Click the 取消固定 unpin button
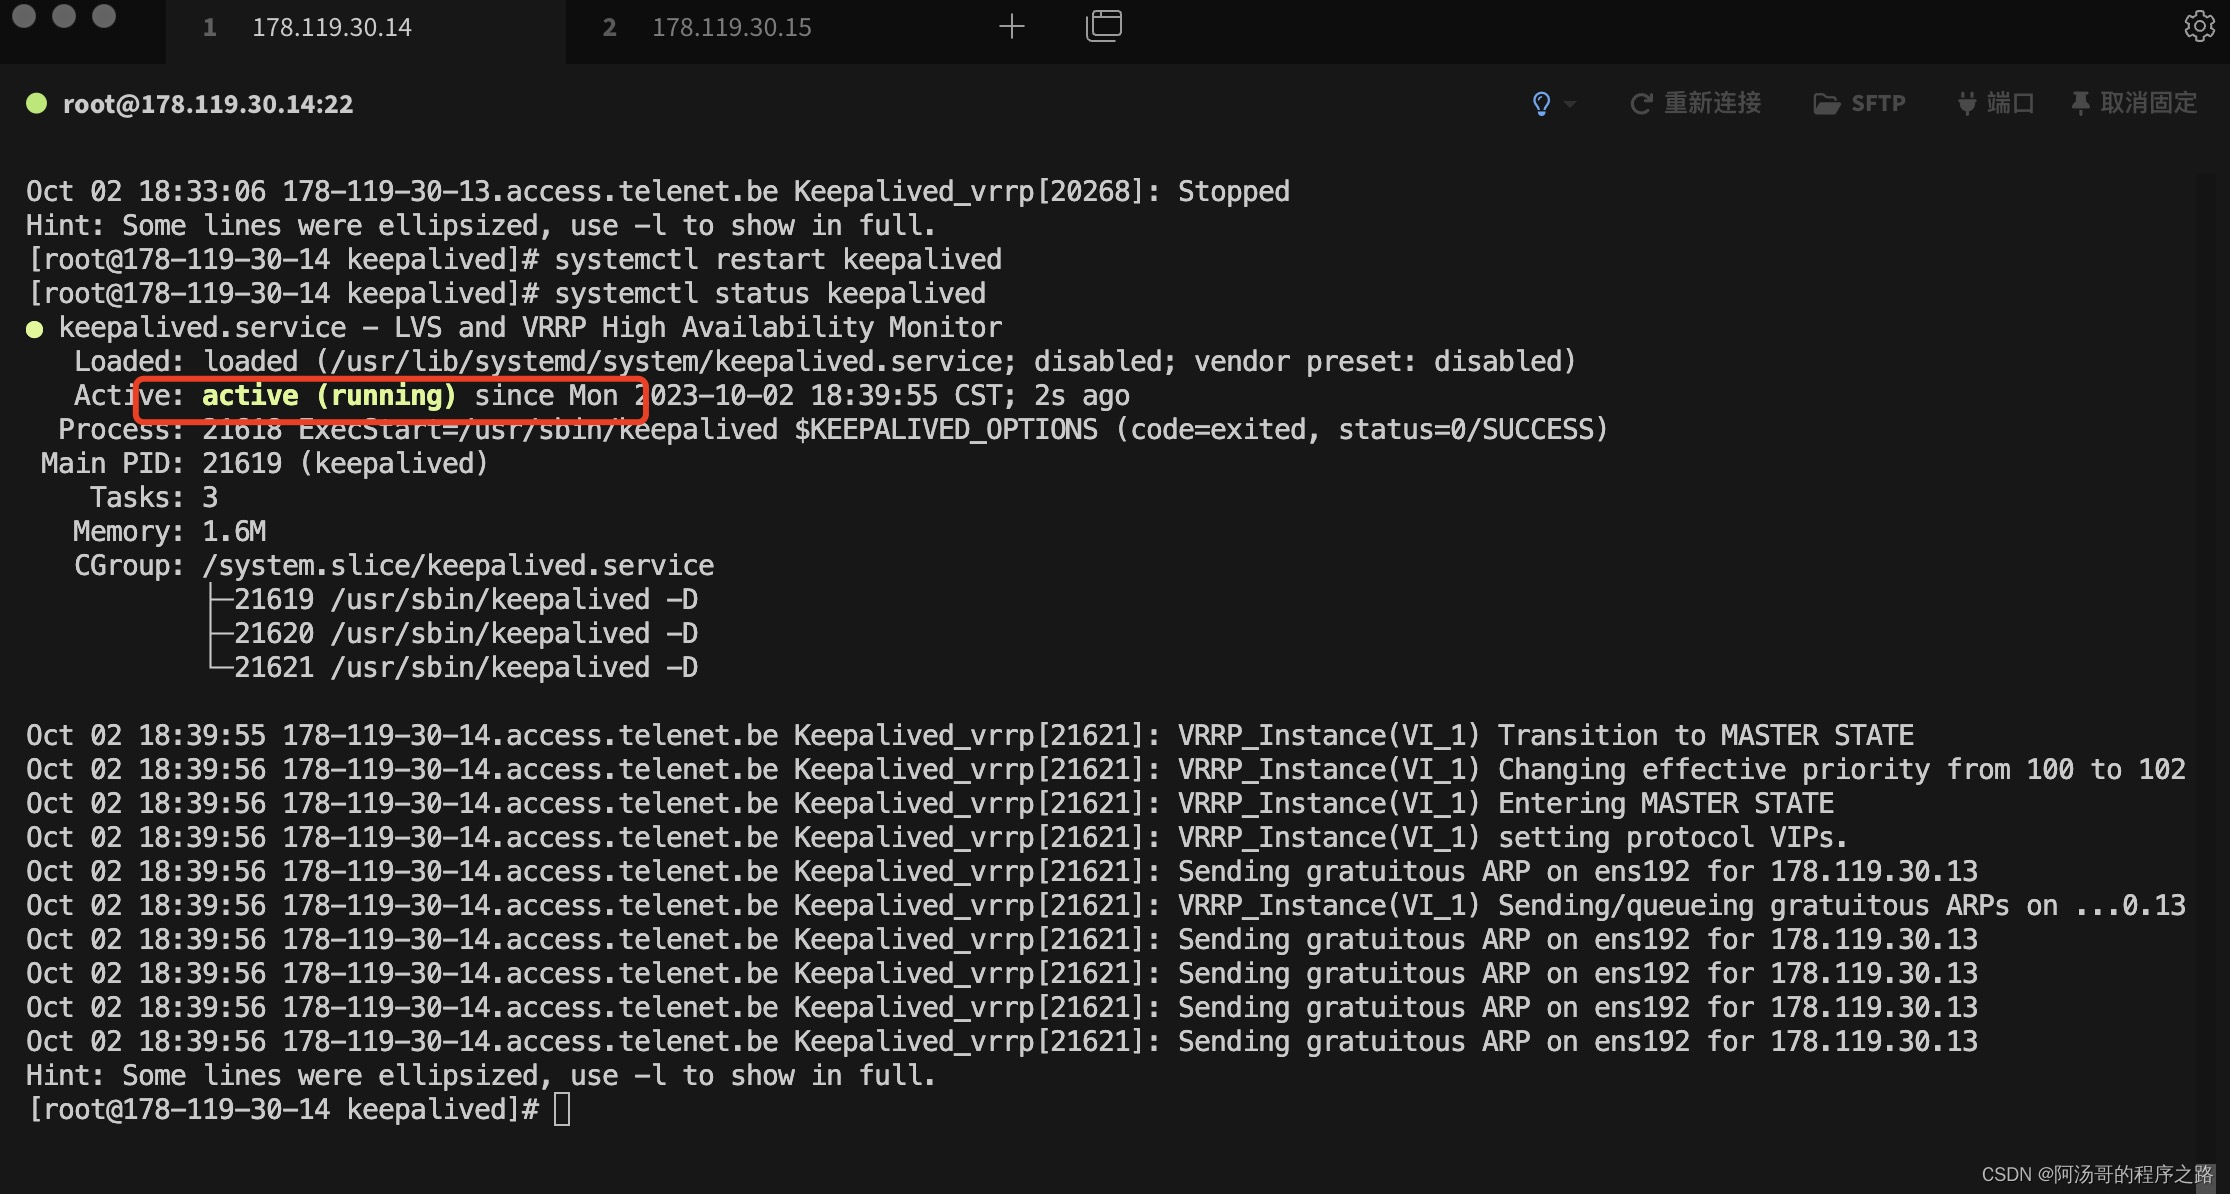Viewport: 2230px width, 1194px height. click(2134, 103)
